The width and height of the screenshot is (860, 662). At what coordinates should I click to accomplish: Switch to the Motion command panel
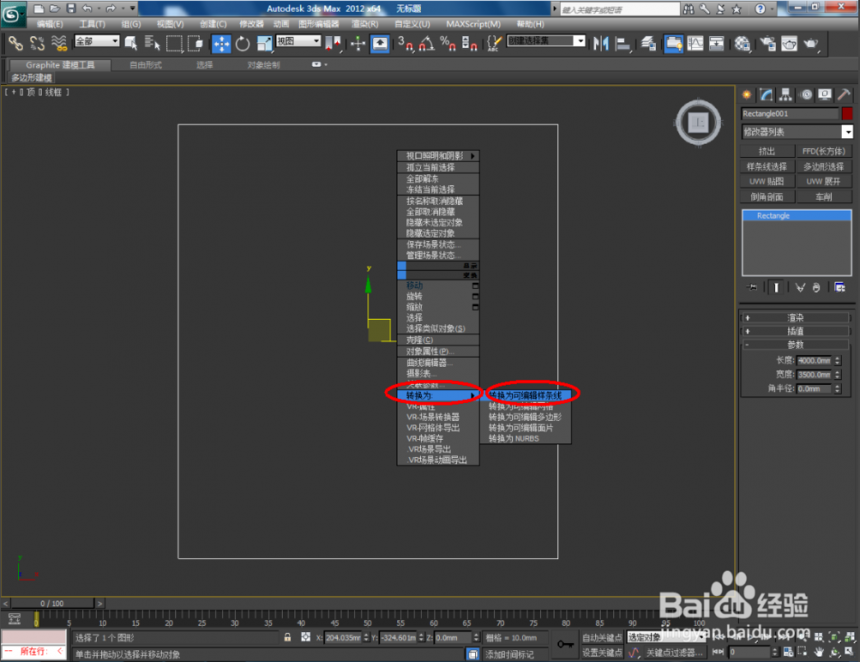806,95
